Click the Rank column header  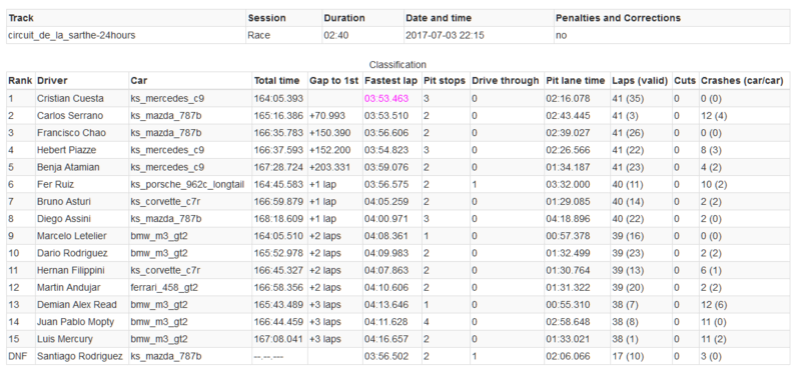click(20, 81)
